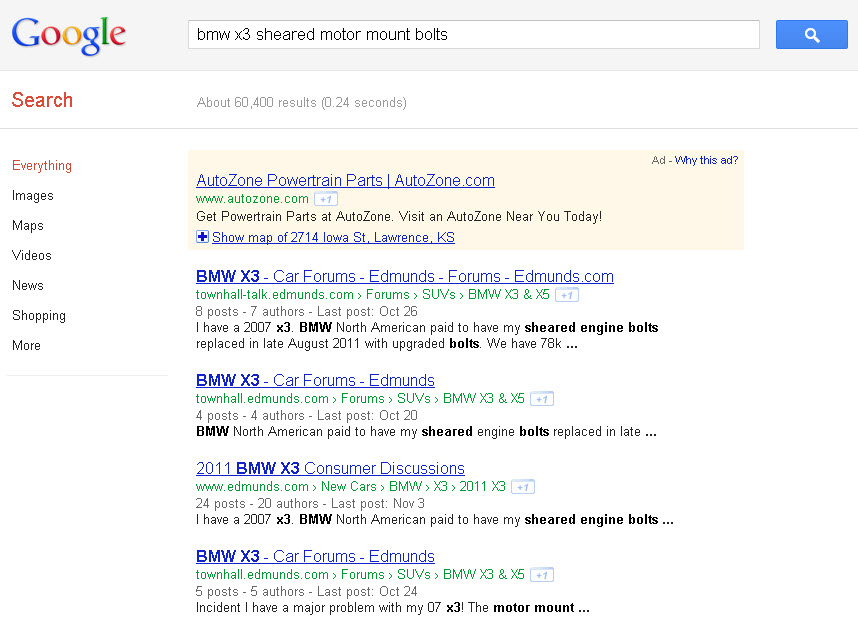Expand More search filters
This screenshot has height=620, width=858.
26,345
